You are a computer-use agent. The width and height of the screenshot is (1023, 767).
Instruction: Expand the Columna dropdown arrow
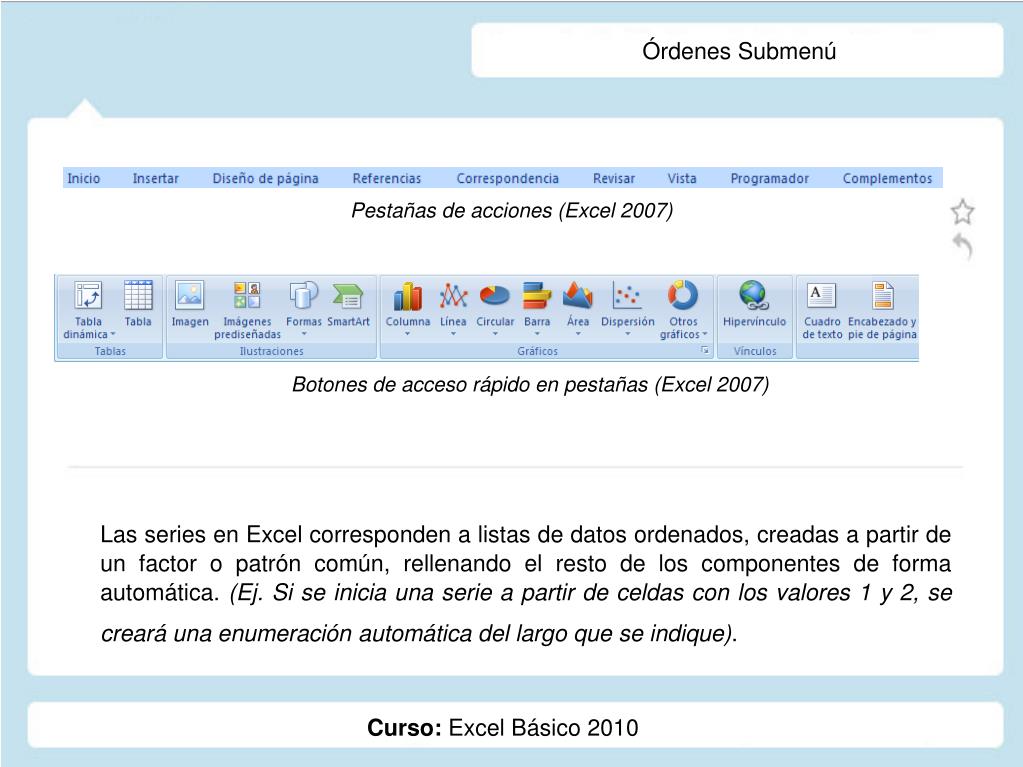point(408,334)
